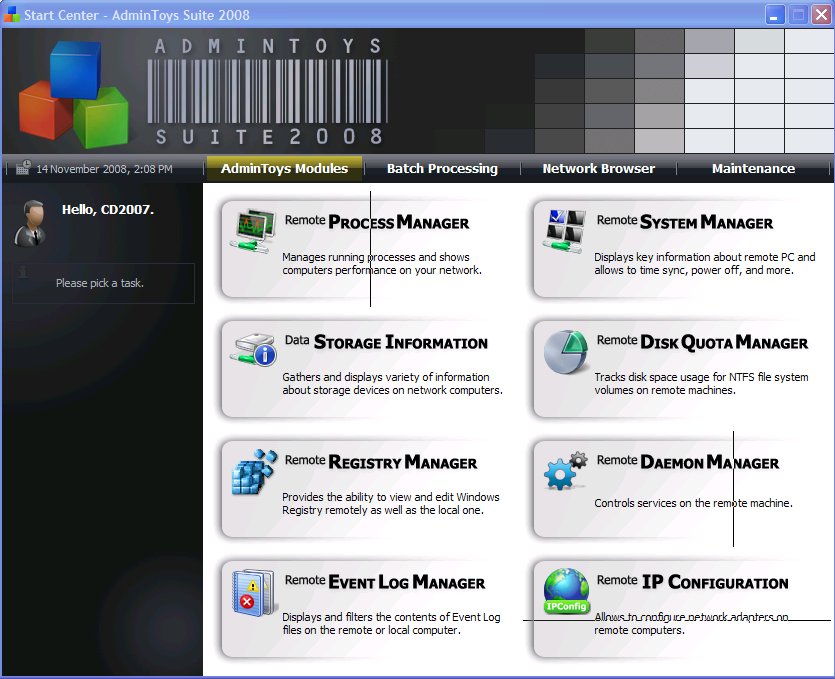Click text 'remote computers.' under IP Configuration
The image size is (835, 679).
[x=639, y=630]
